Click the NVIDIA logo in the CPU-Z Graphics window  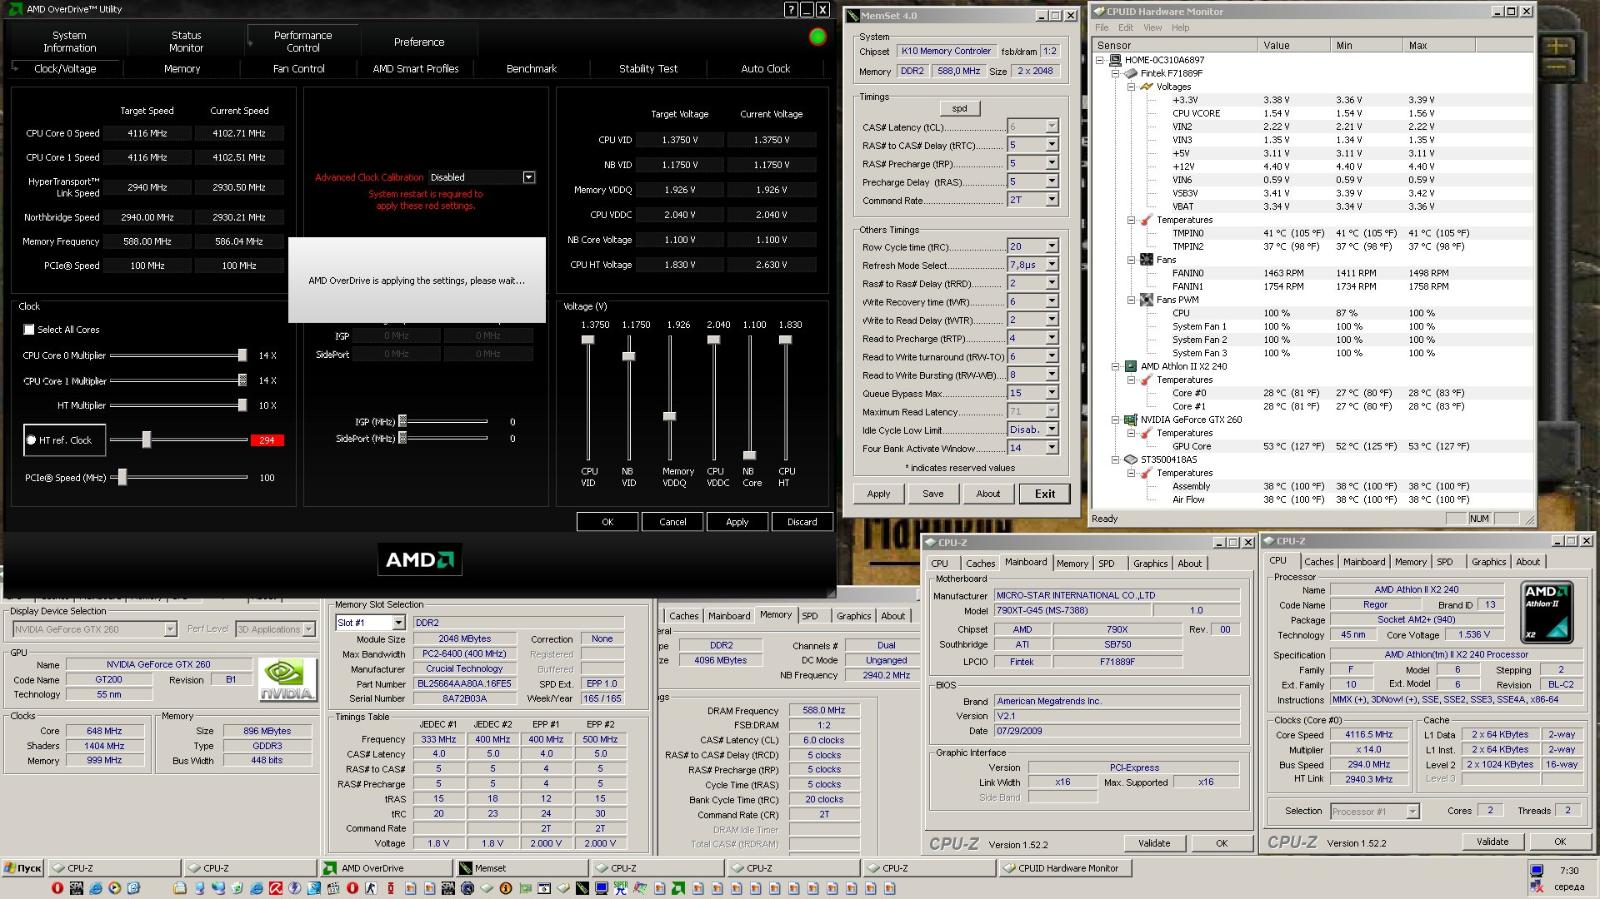click(287, 679)
